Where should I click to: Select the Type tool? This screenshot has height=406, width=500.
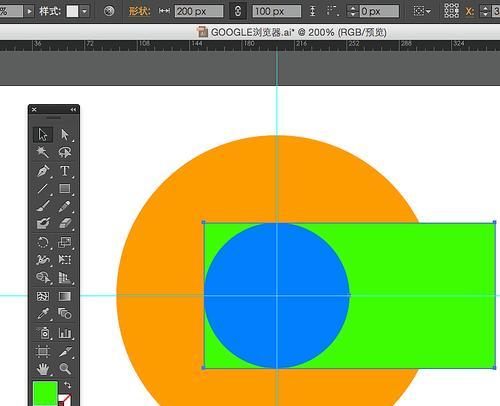pyautogui.click(x=65, y=171)
